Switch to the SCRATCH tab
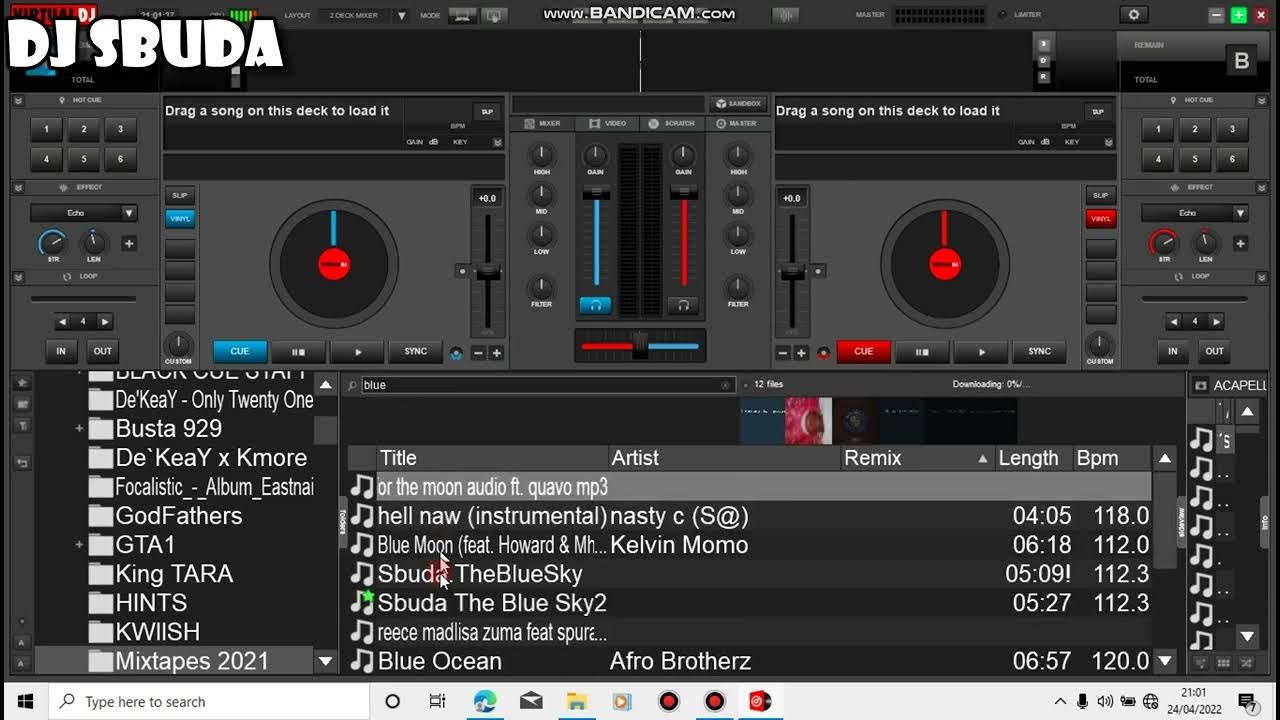Viewport: 1280px width, 720px height. [672, 123]
